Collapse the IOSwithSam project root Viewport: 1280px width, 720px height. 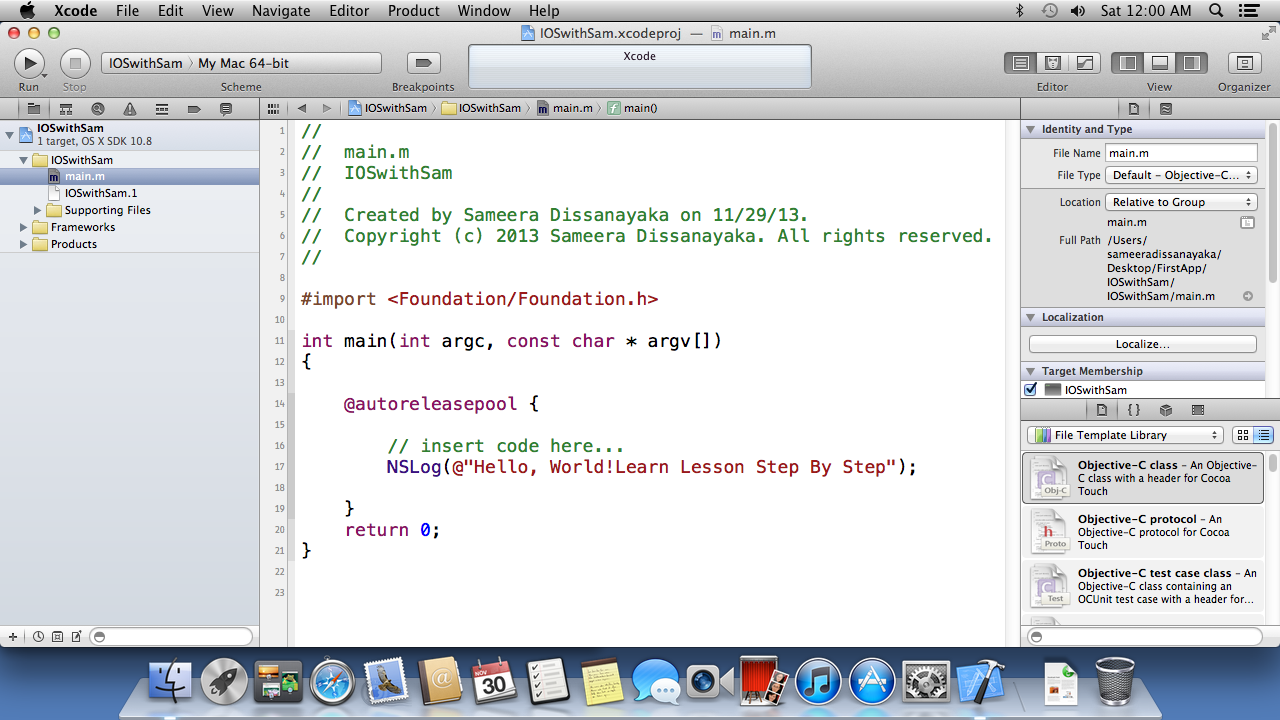pos(10,134)
